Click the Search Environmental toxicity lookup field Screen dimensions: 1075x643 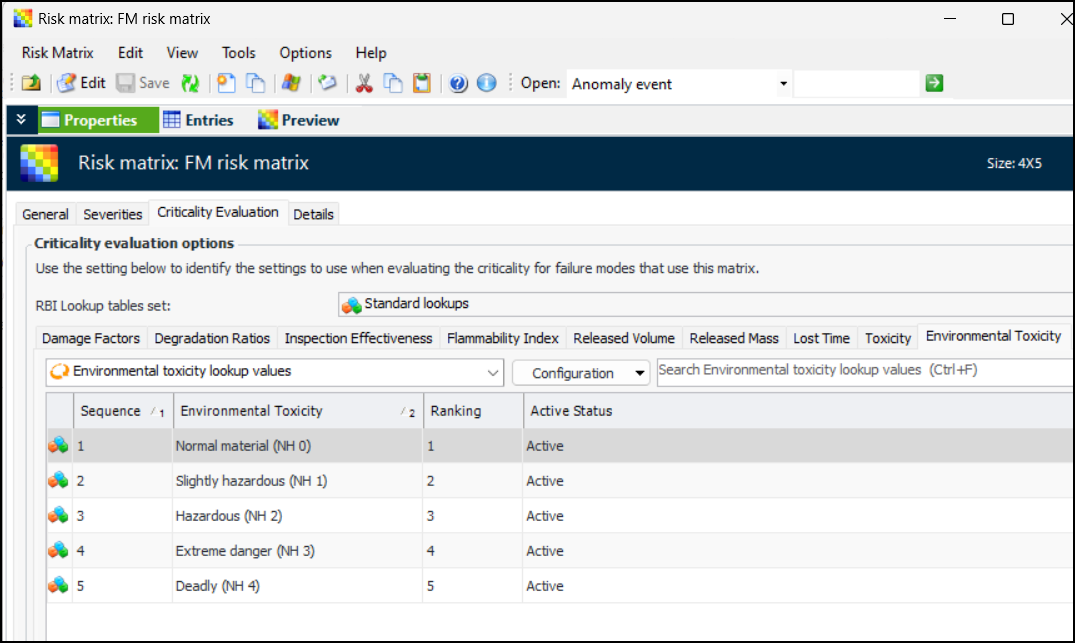[864, 371]
